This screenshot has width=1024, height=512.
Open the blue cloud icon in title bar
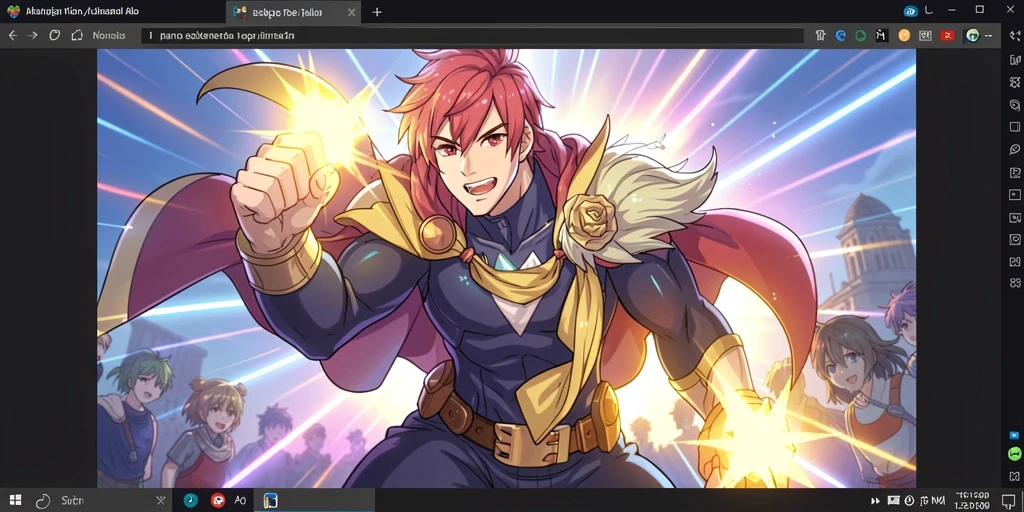tap(910, 11)
